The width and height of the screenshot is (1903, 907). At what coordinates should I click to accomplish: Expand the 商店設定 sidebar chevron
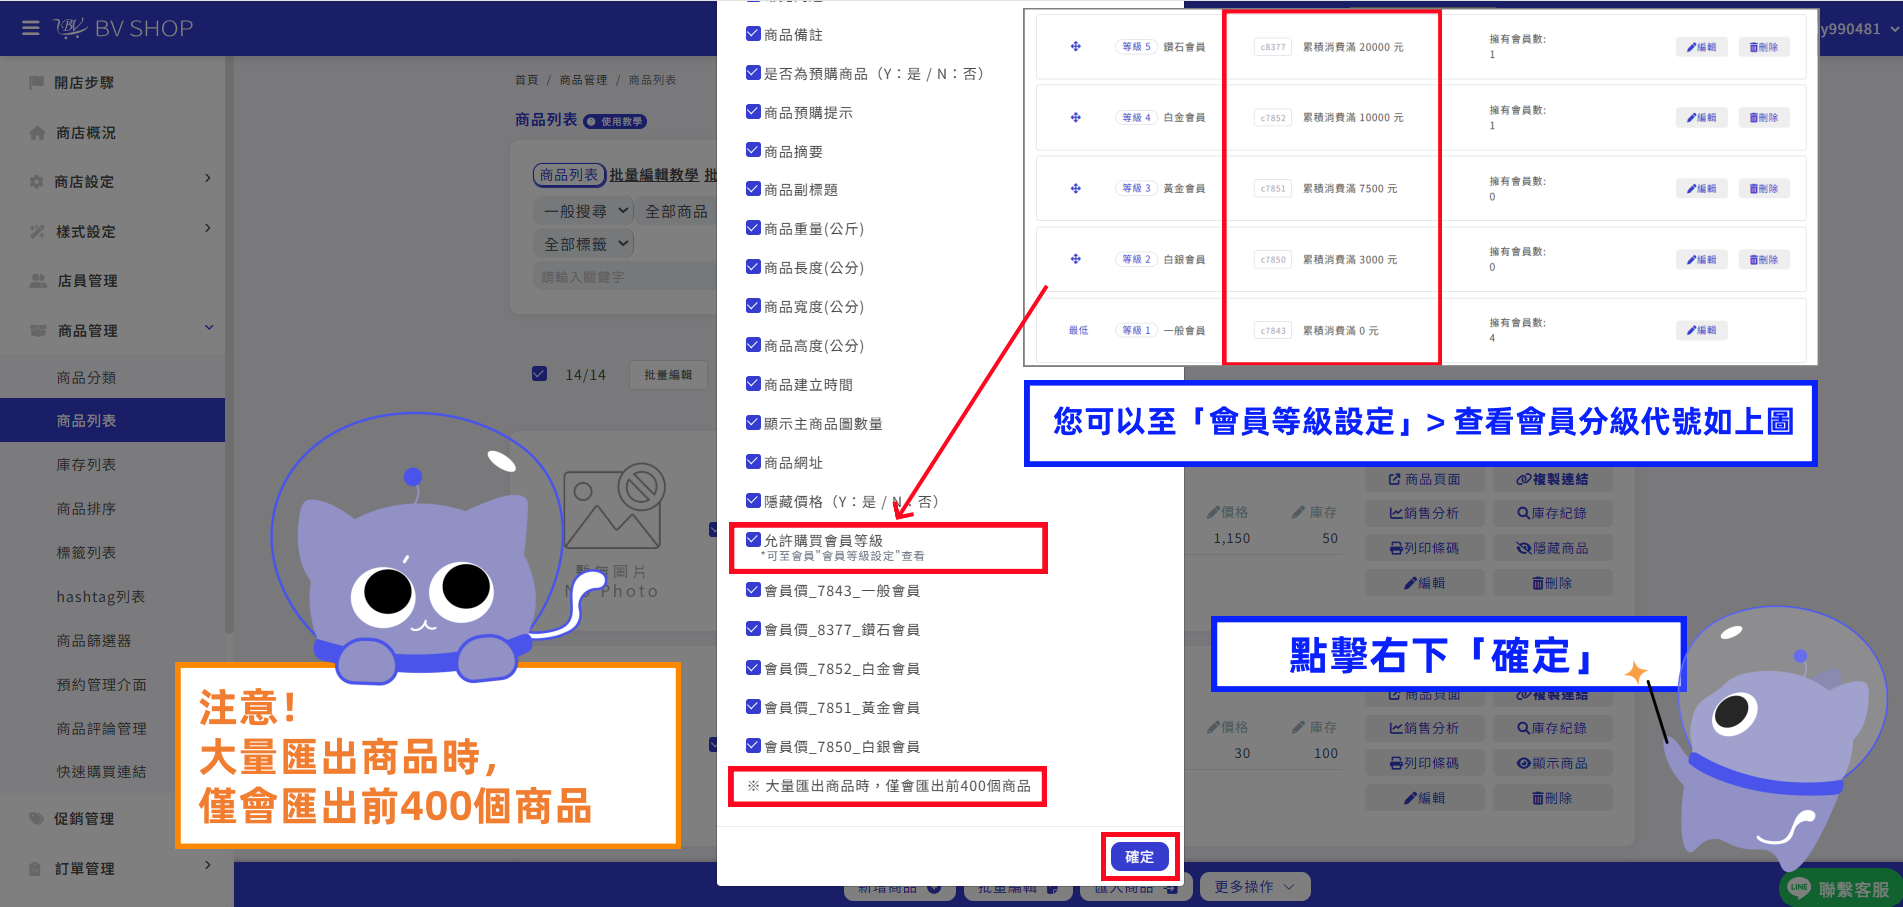(x=207, y=179)
